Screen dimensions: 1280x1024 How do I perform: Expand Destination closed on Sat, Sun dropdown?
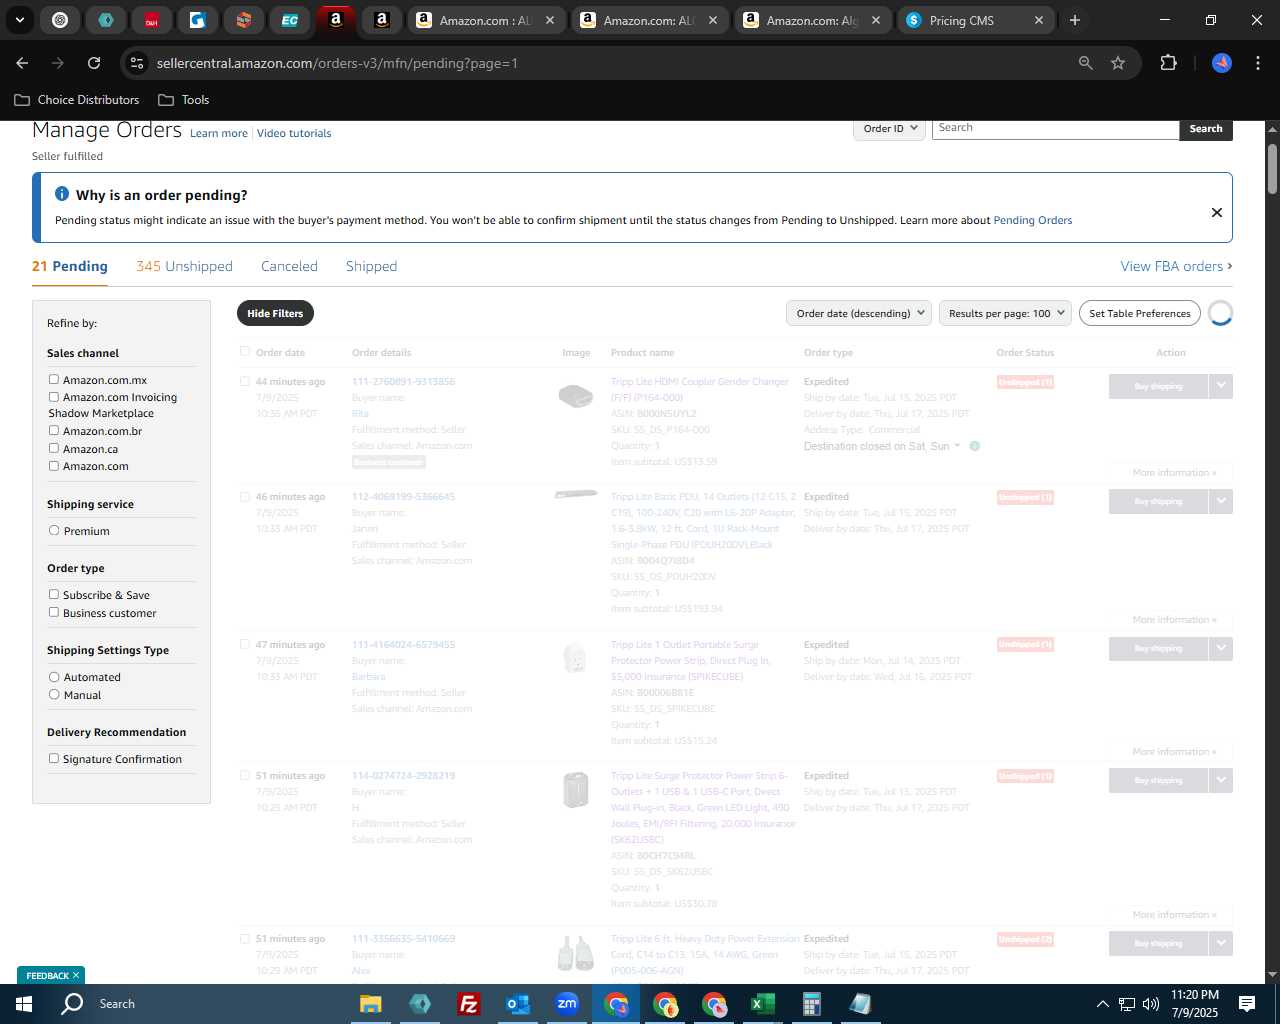tap(882, 446)
